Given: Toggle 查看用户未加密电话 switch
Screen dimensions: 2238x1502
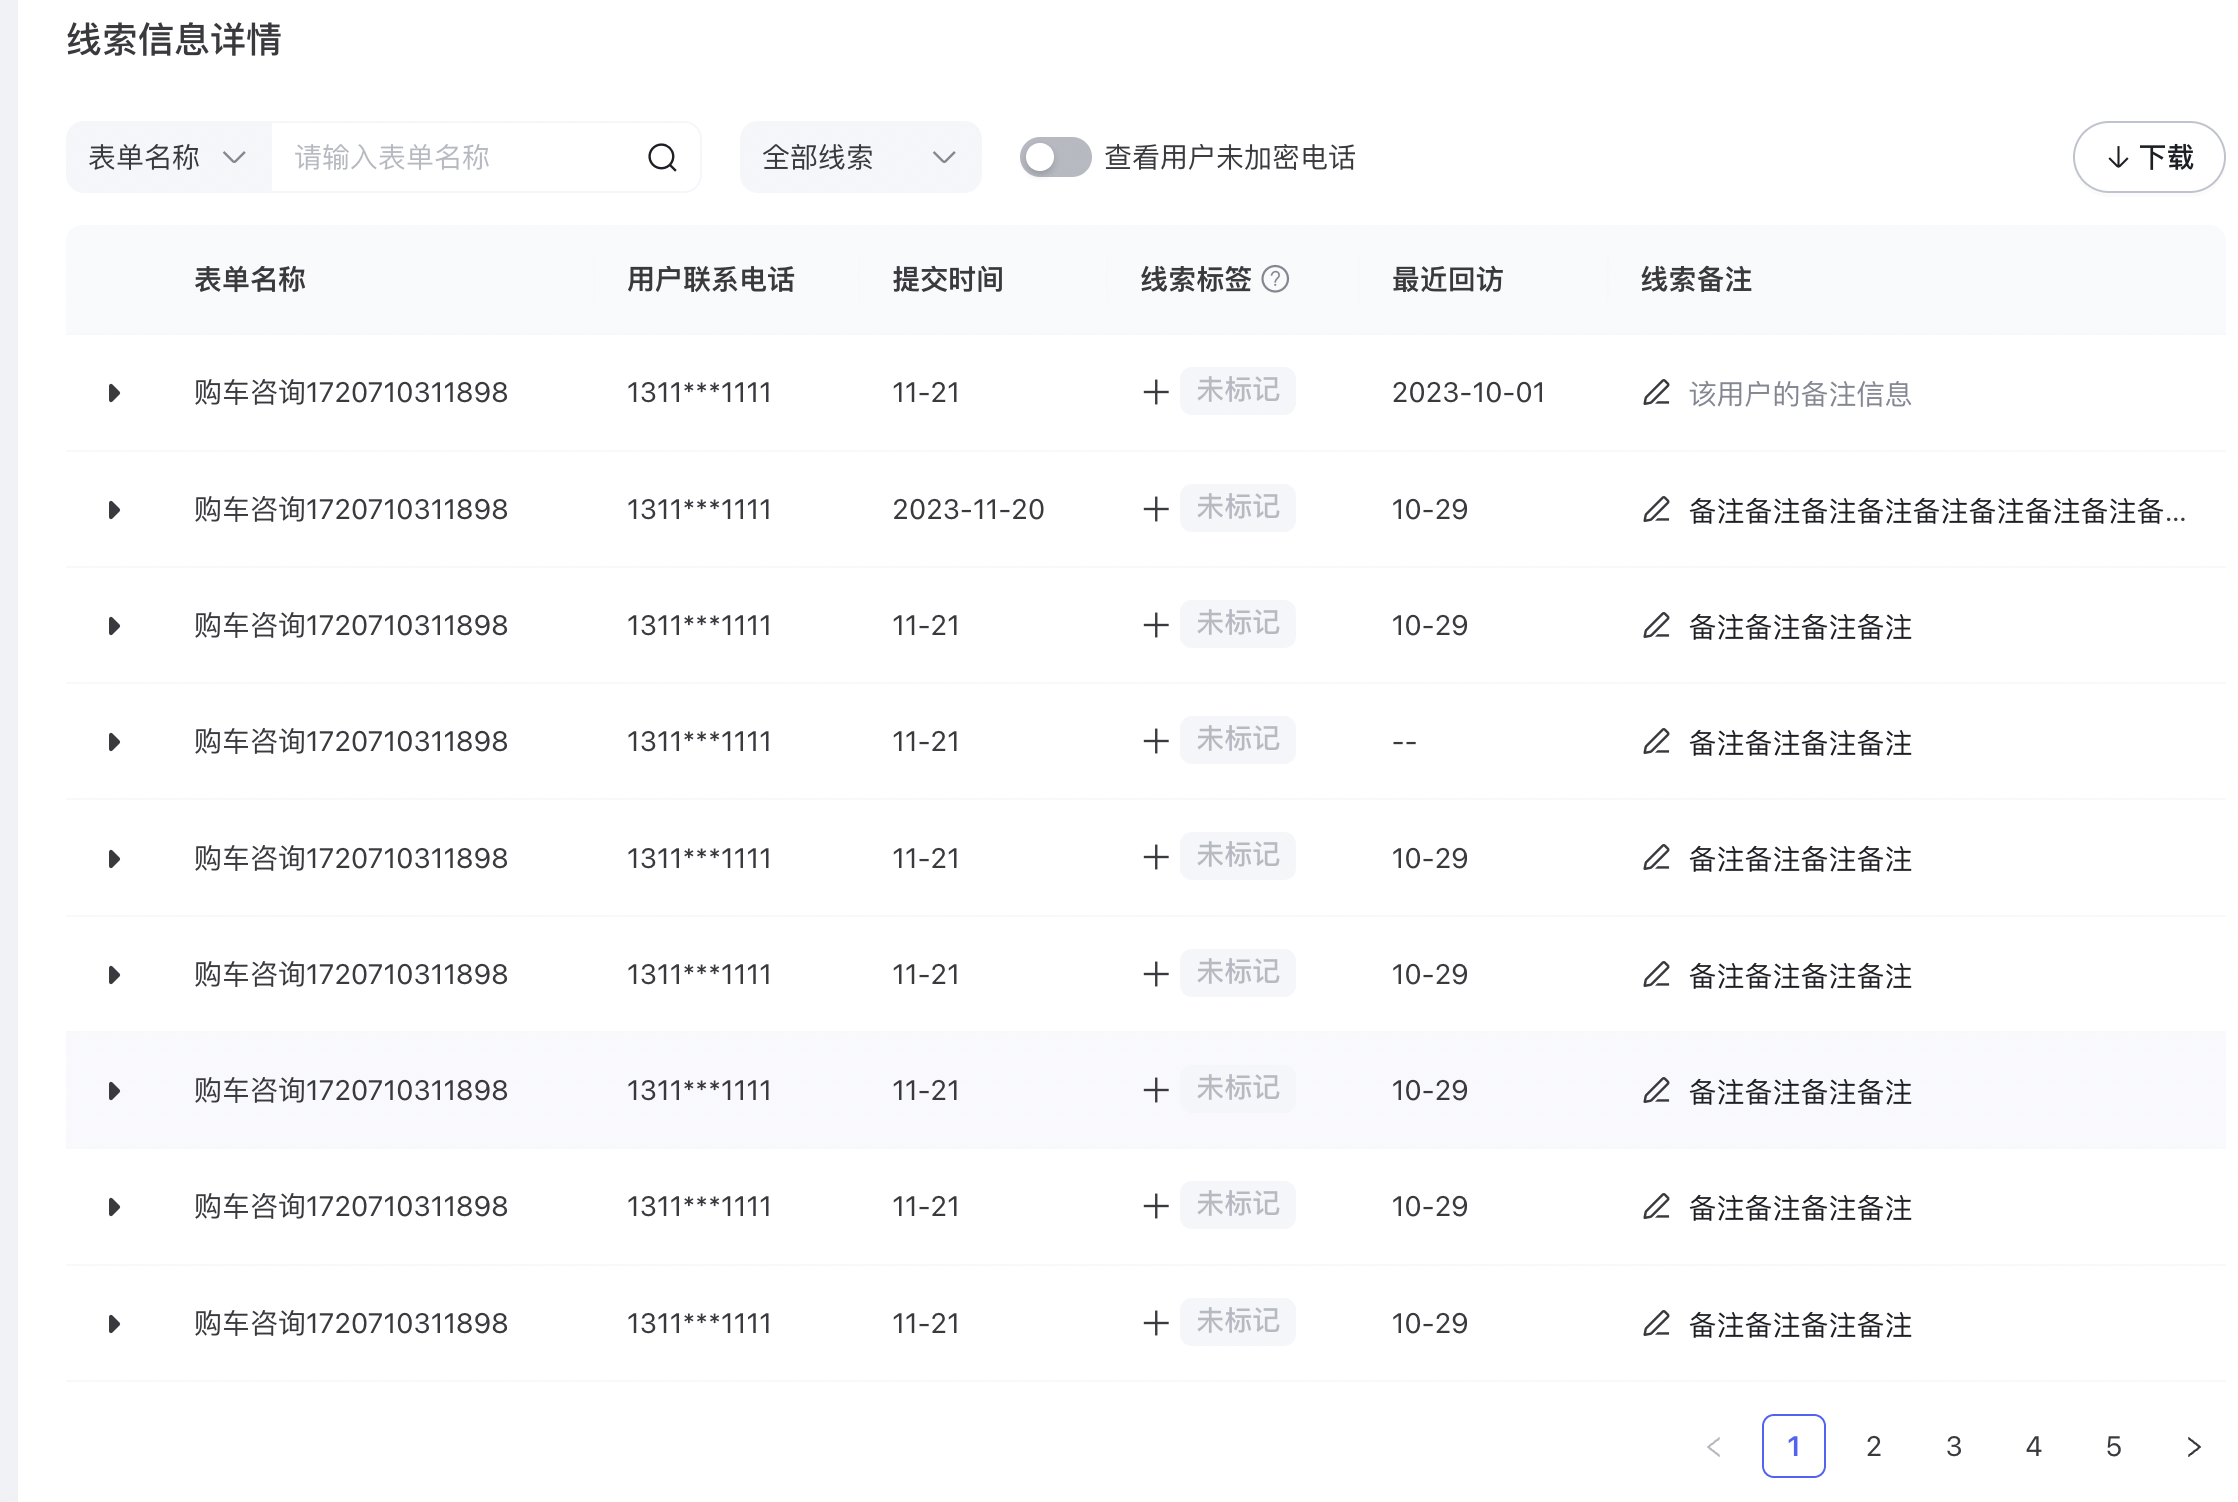Looking at the screenshot, I should pyautogui.click(x=1055, y=157).
